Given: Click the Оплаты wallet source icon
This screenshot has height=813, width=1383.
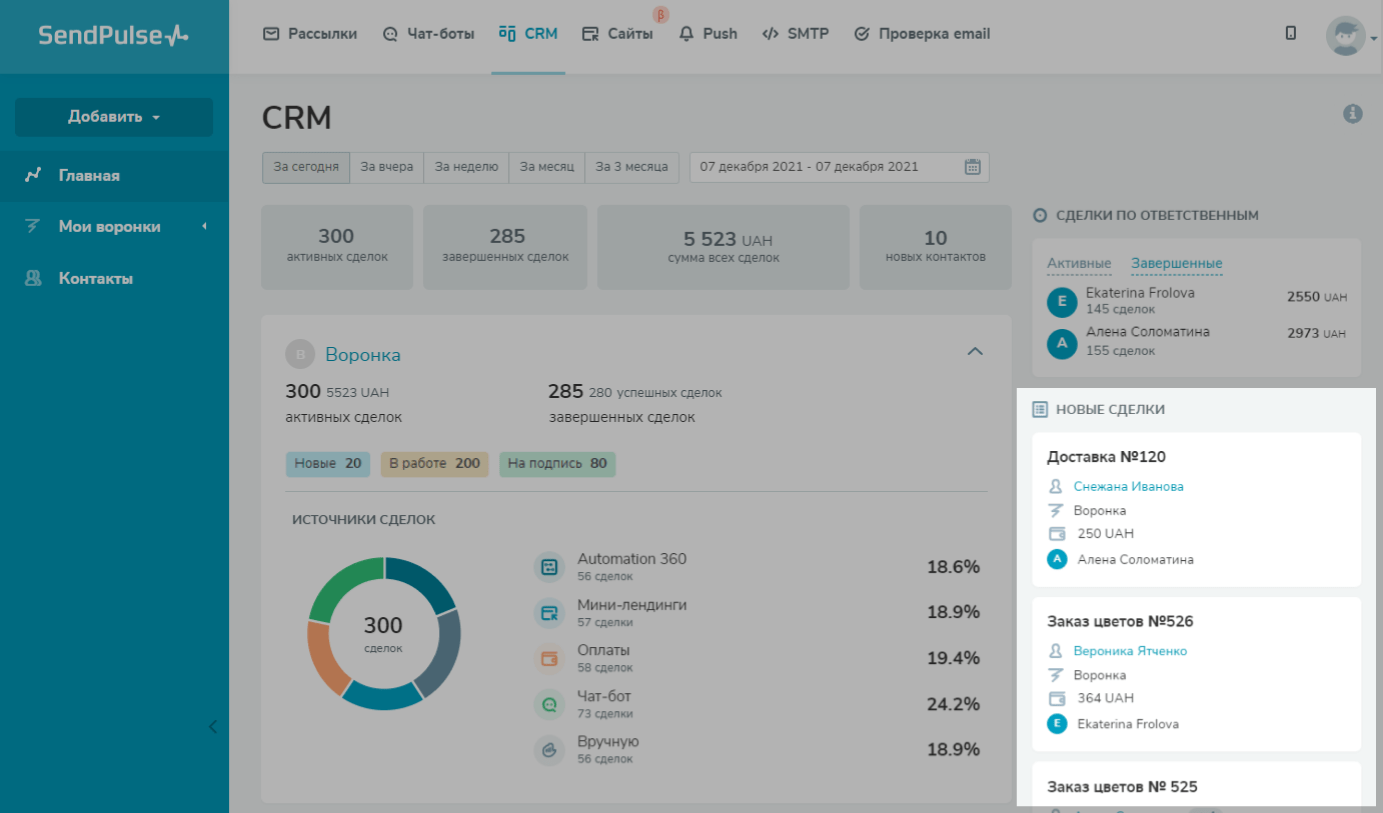Looking at the screenshot, I should 548,659.
